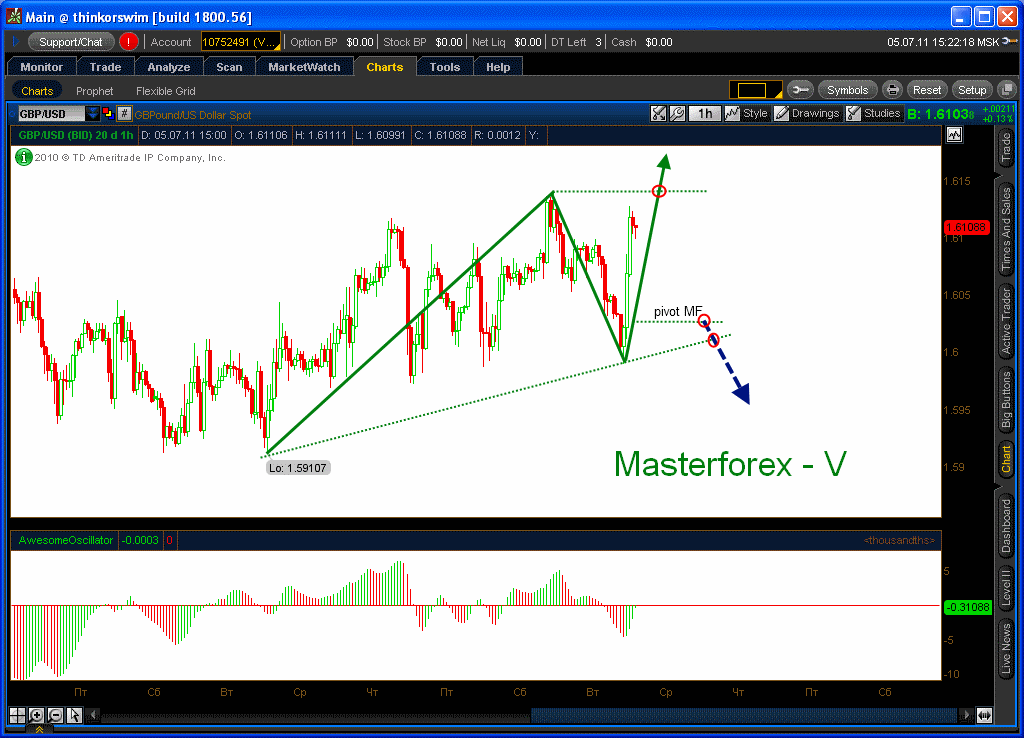Click the small circle clipboard icon before GBP/USD
Viewport: 1024px width, 738px height.
pyautogui.click(x=12, y=114)
